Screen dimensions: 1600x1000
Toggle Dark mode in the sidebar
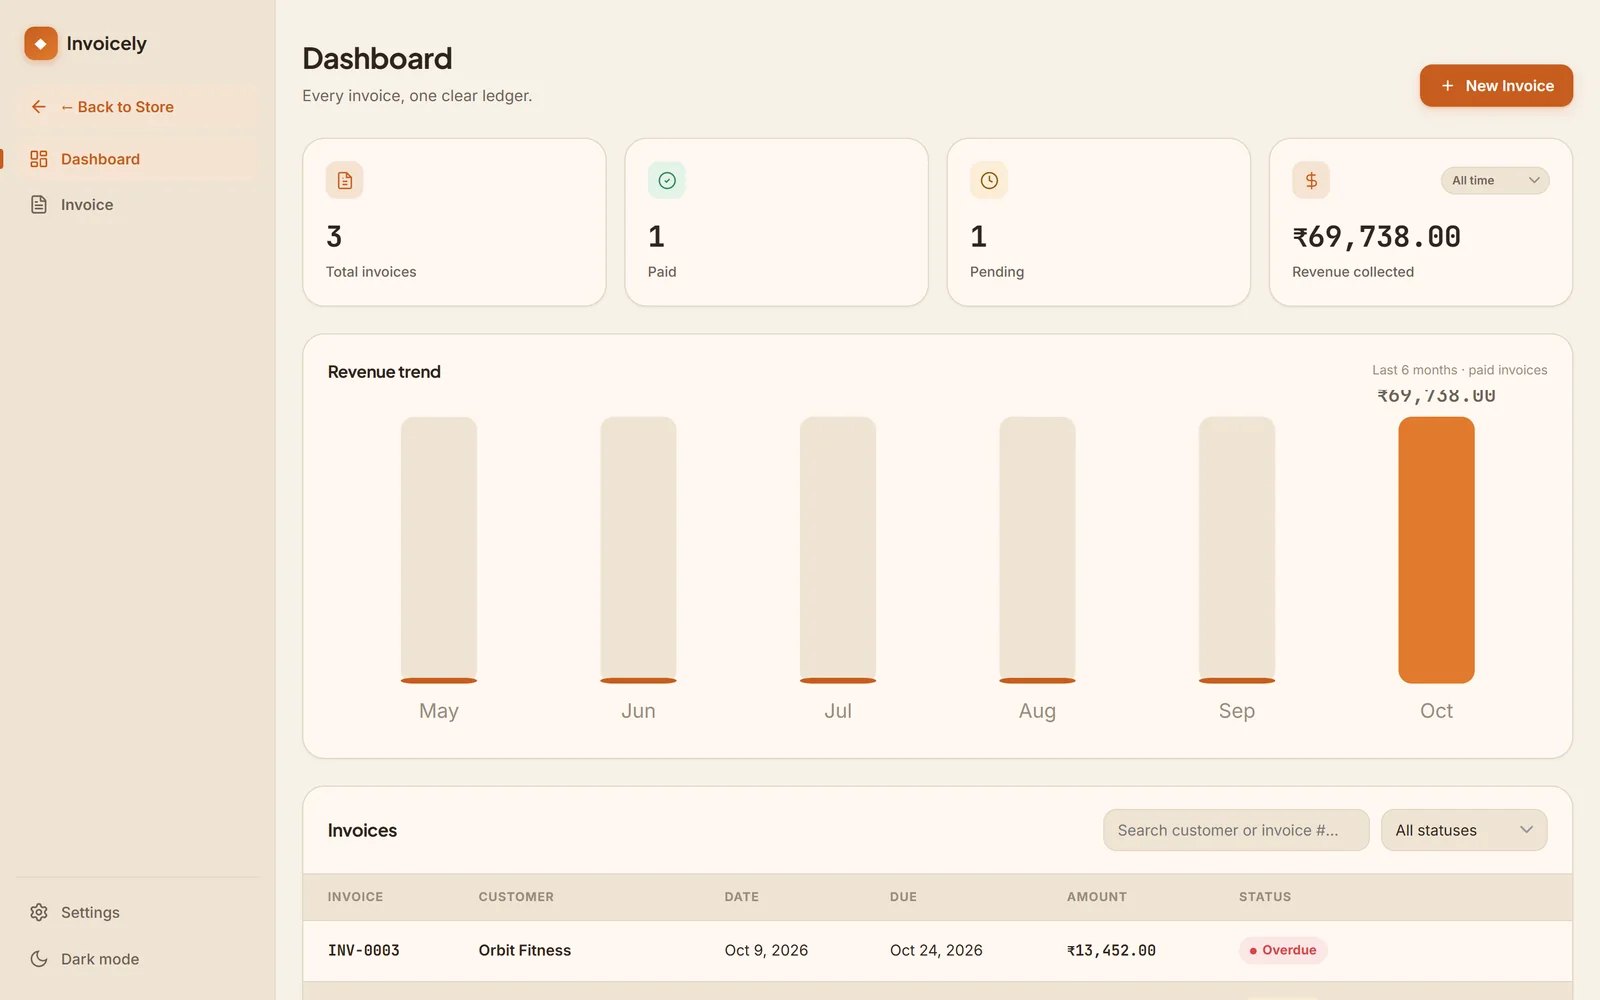pos(137,959)
